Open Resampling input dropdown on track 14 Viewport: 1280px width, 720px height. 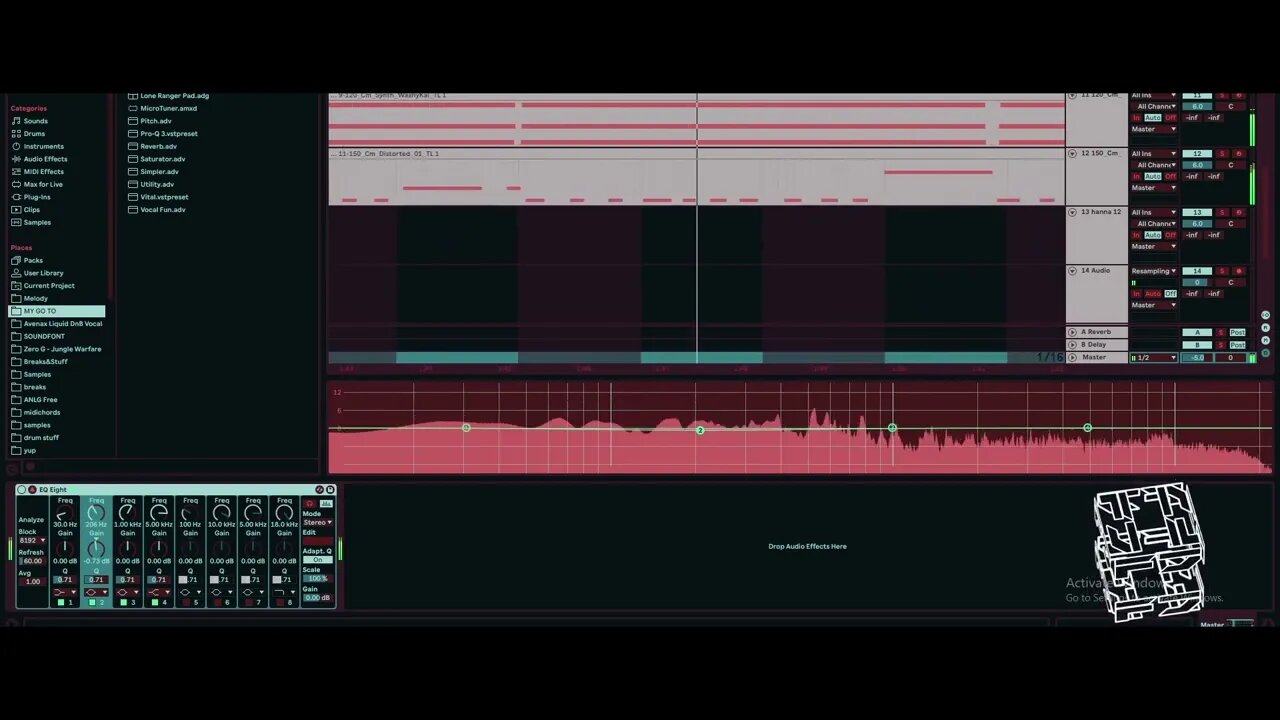pyautogui.click(x=1154, y=271)
